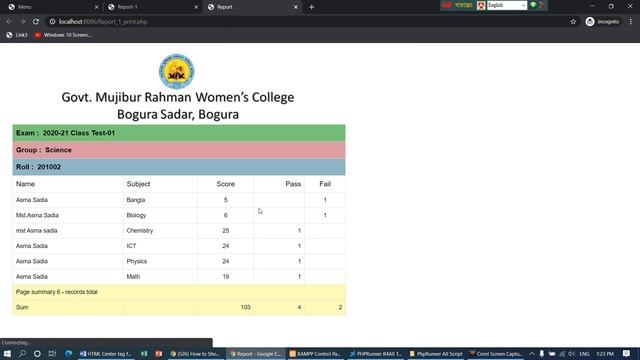The height and width of the screenshot is (360, 640).
Task: Open the English language dropdown of keyboard toolbar
Action: (507, 5)
